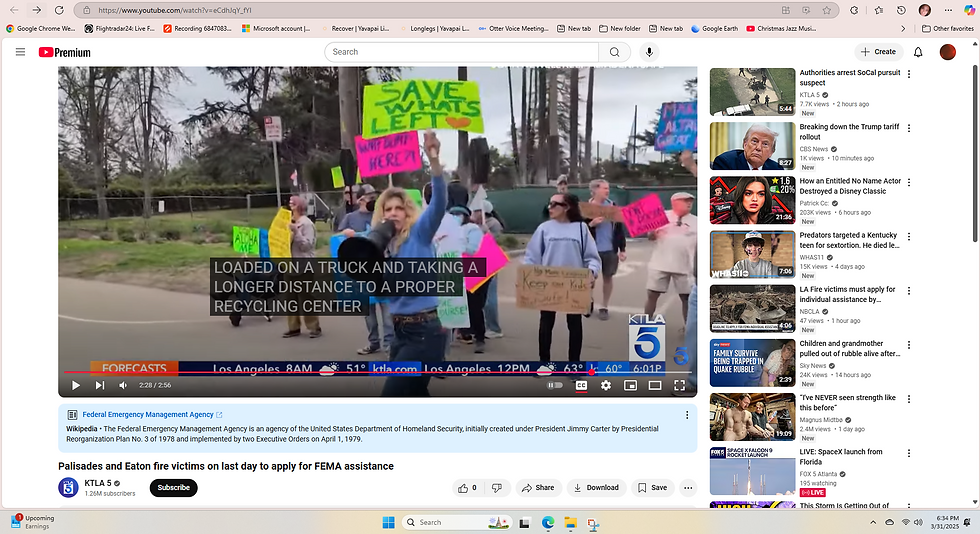This screenshot has width=980, height=534.
Task: Open File Explorer in taskbar
Action: [570, 523]
